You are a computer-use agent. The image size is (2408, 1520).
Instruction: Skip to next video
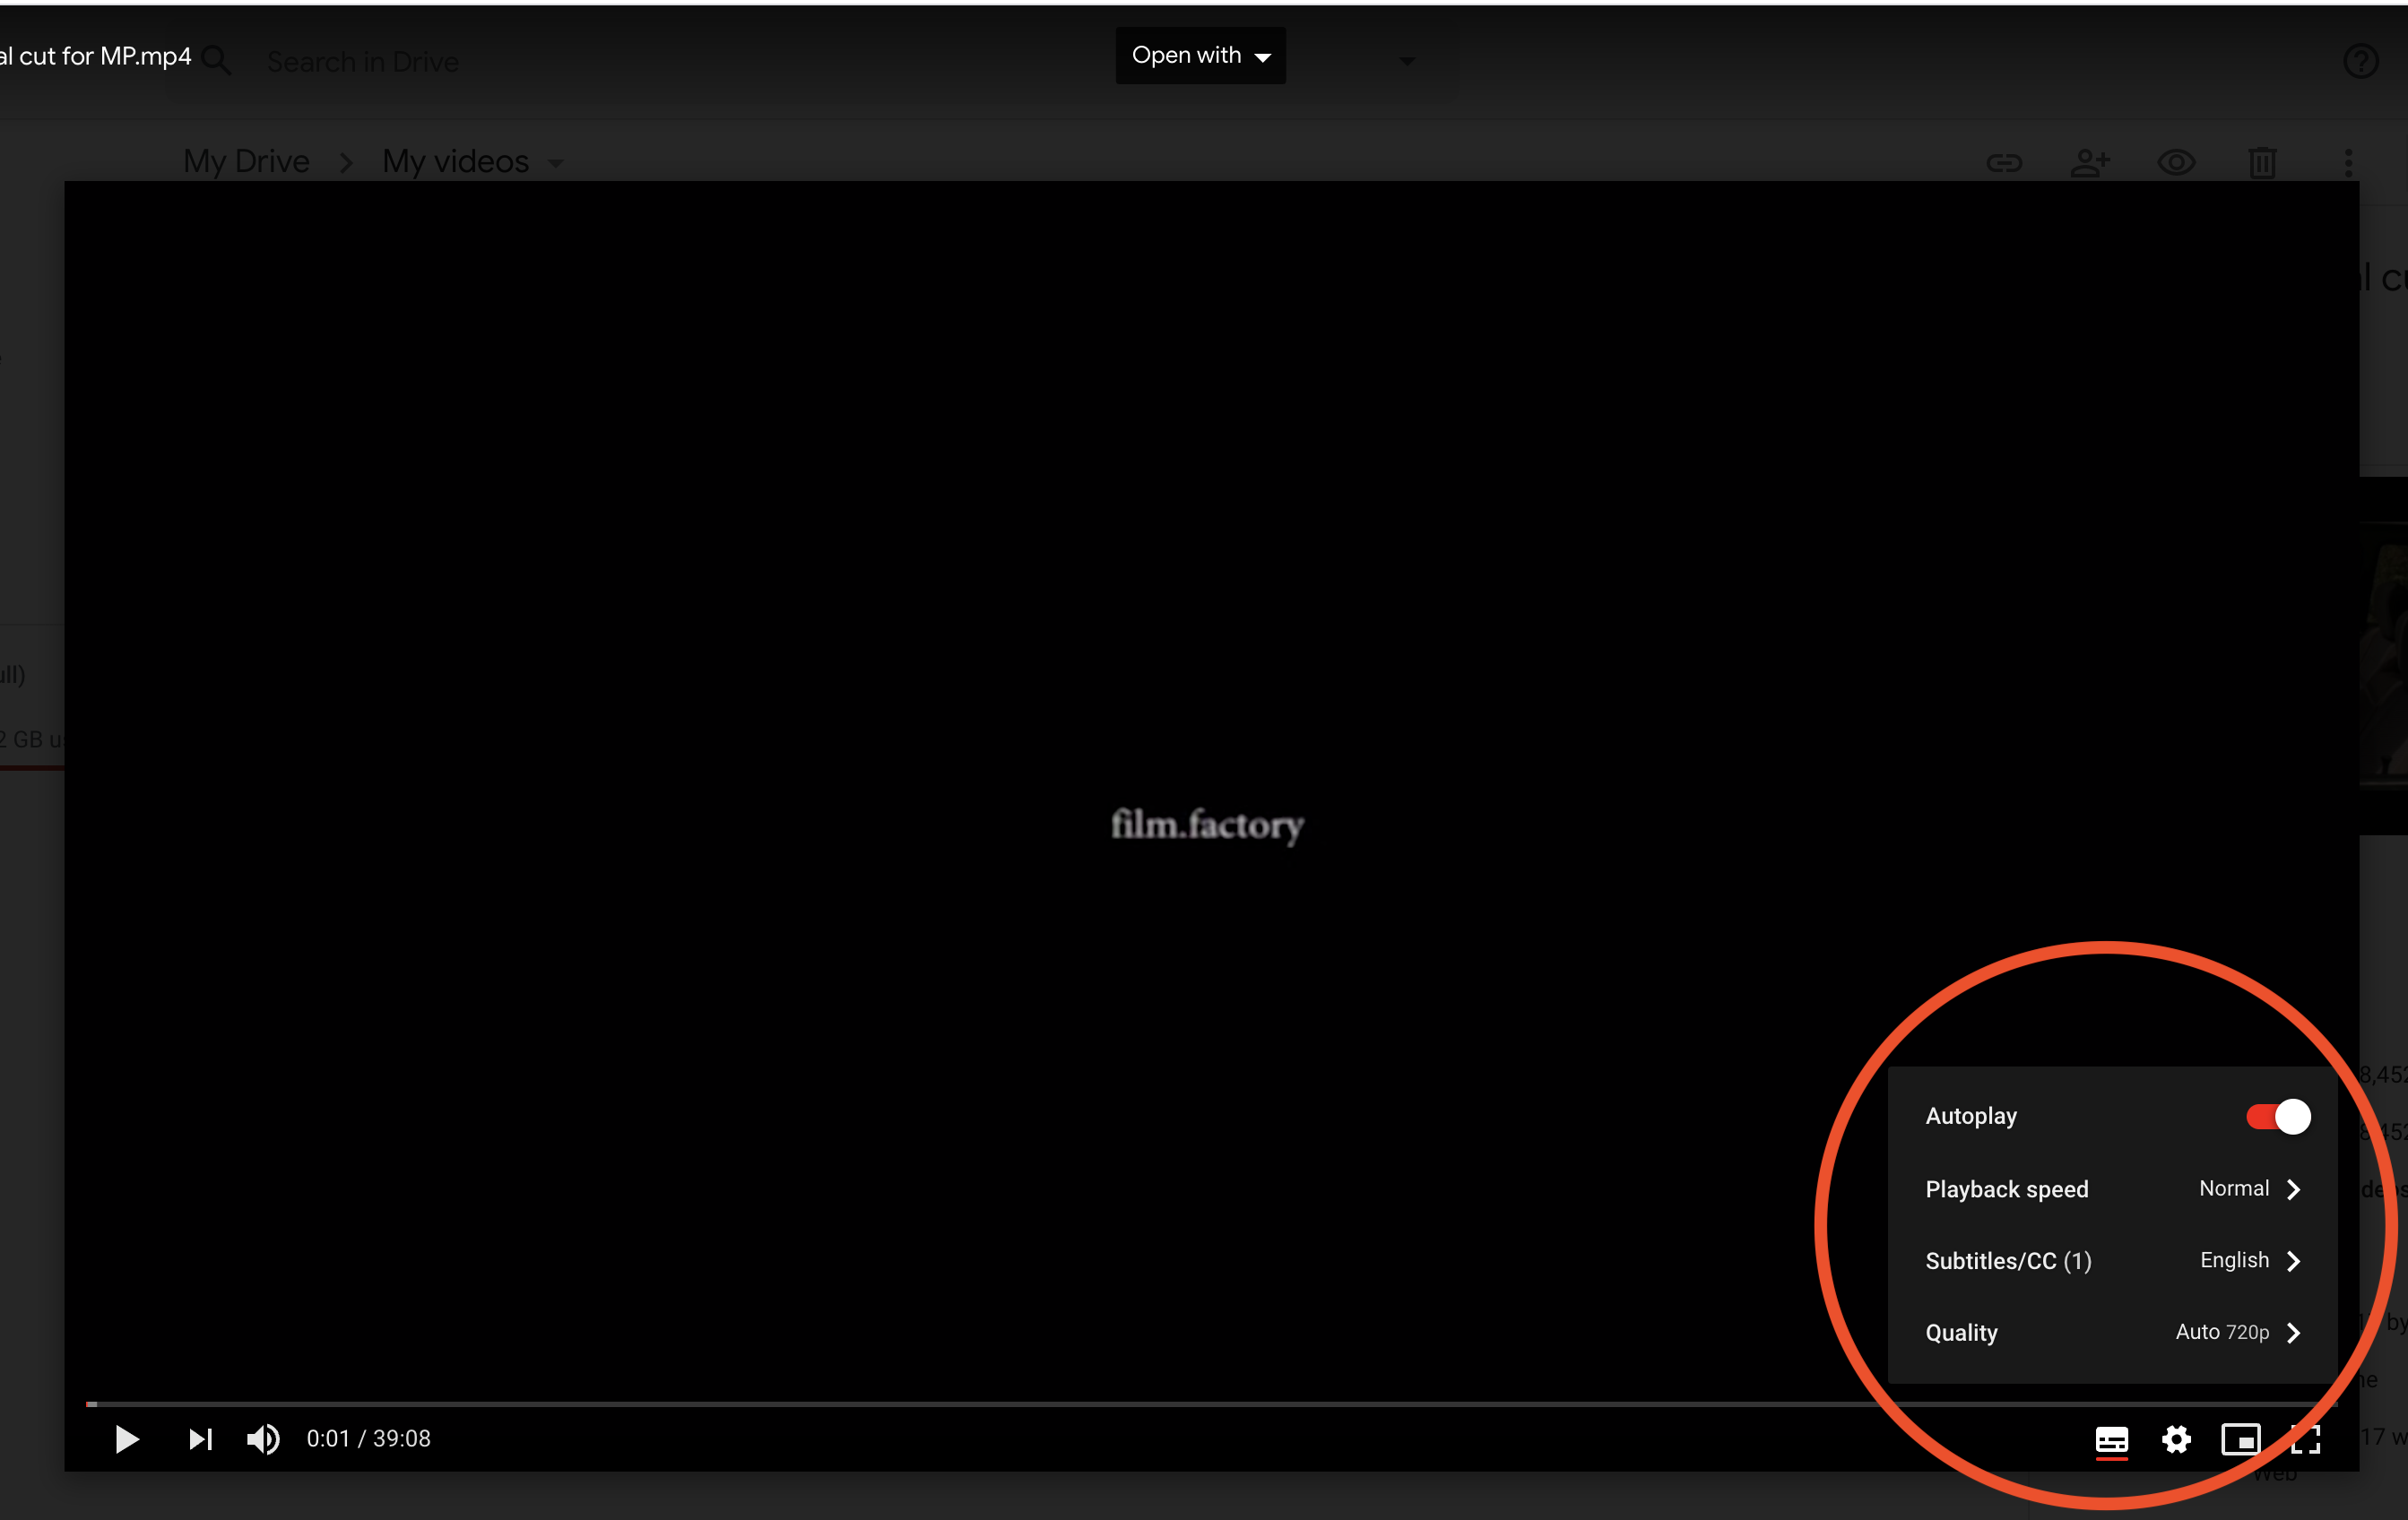coord(200,1439)
